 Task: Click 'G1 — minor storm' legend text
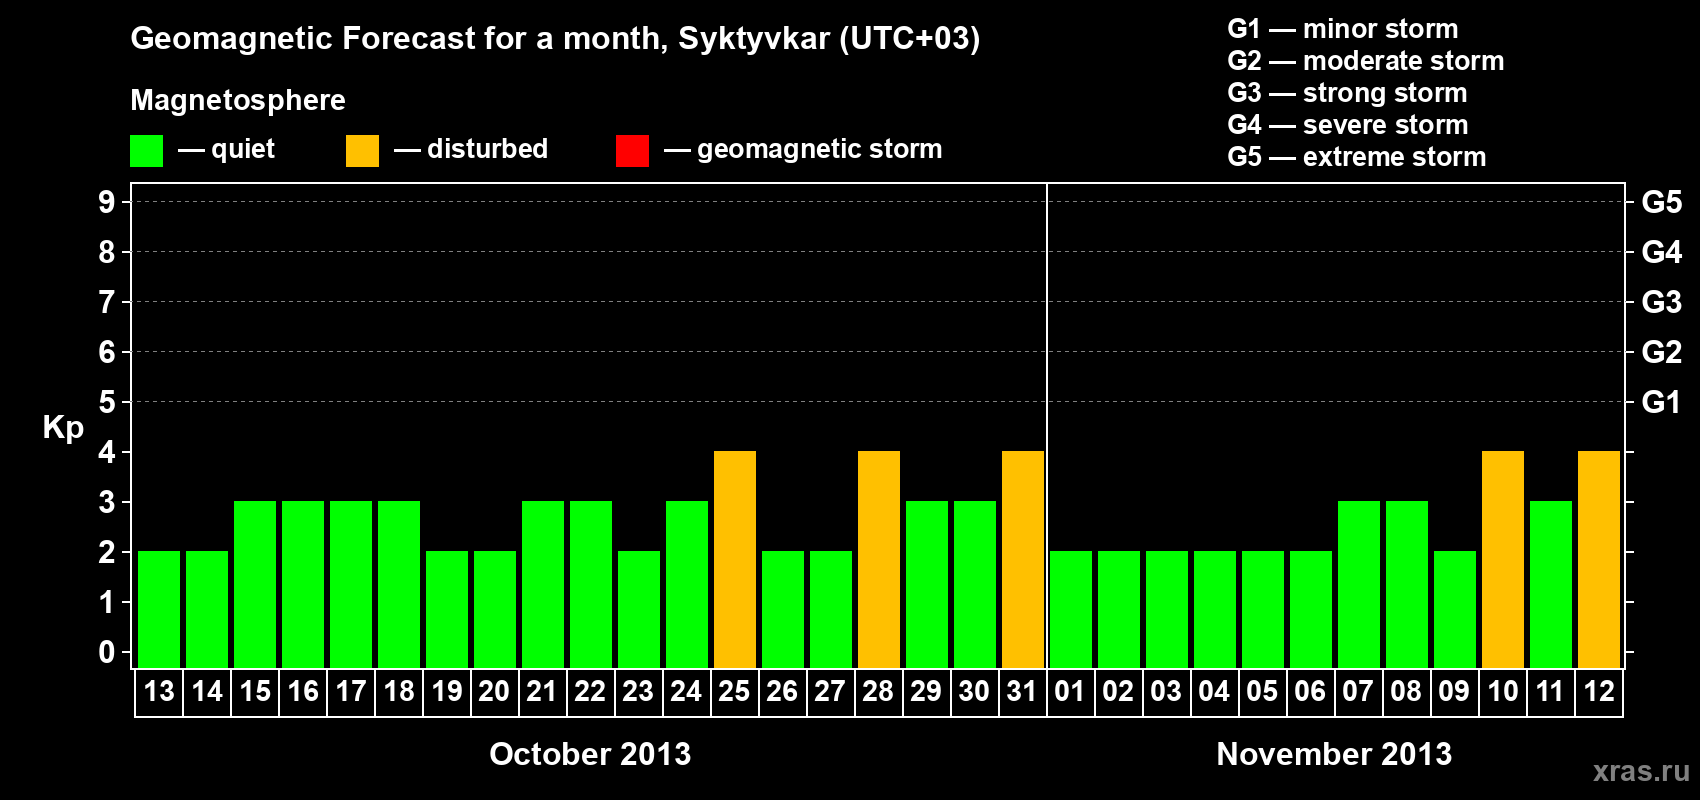(1343, 29)
